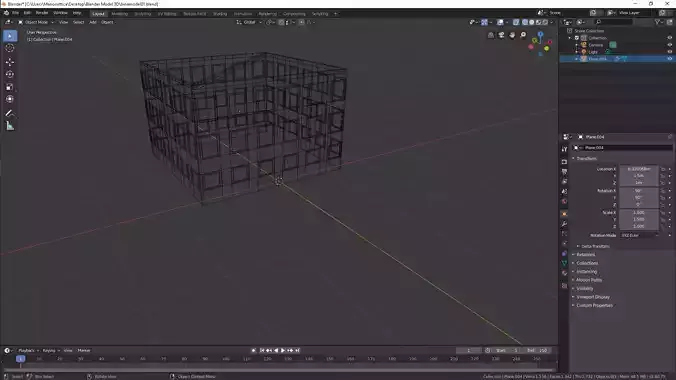Open the Material properties tab

click(x=564, y=273)
